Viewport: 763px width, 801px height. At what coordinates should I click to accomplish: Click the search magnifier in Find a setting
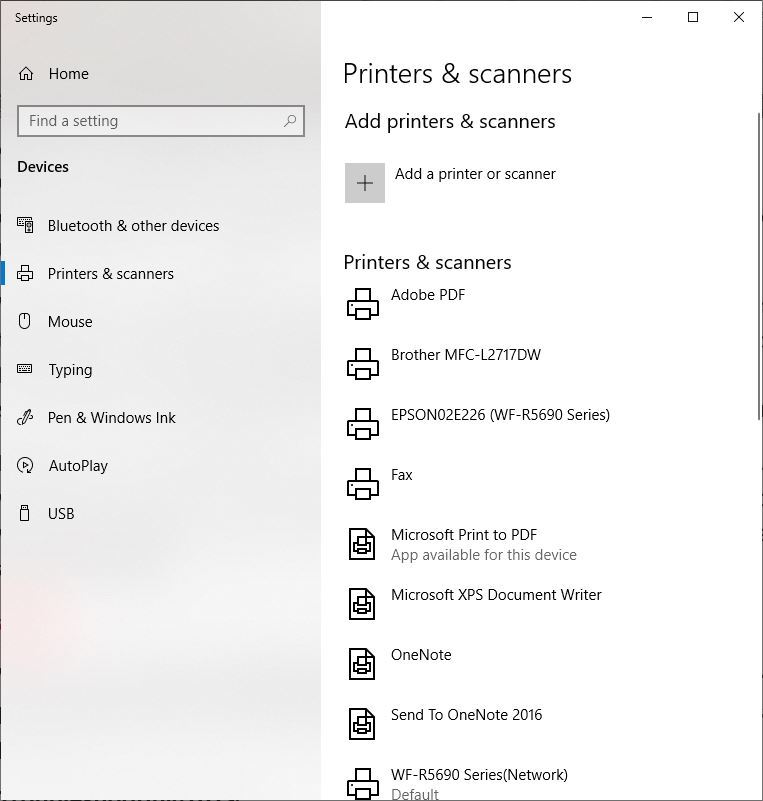(290, 121)
